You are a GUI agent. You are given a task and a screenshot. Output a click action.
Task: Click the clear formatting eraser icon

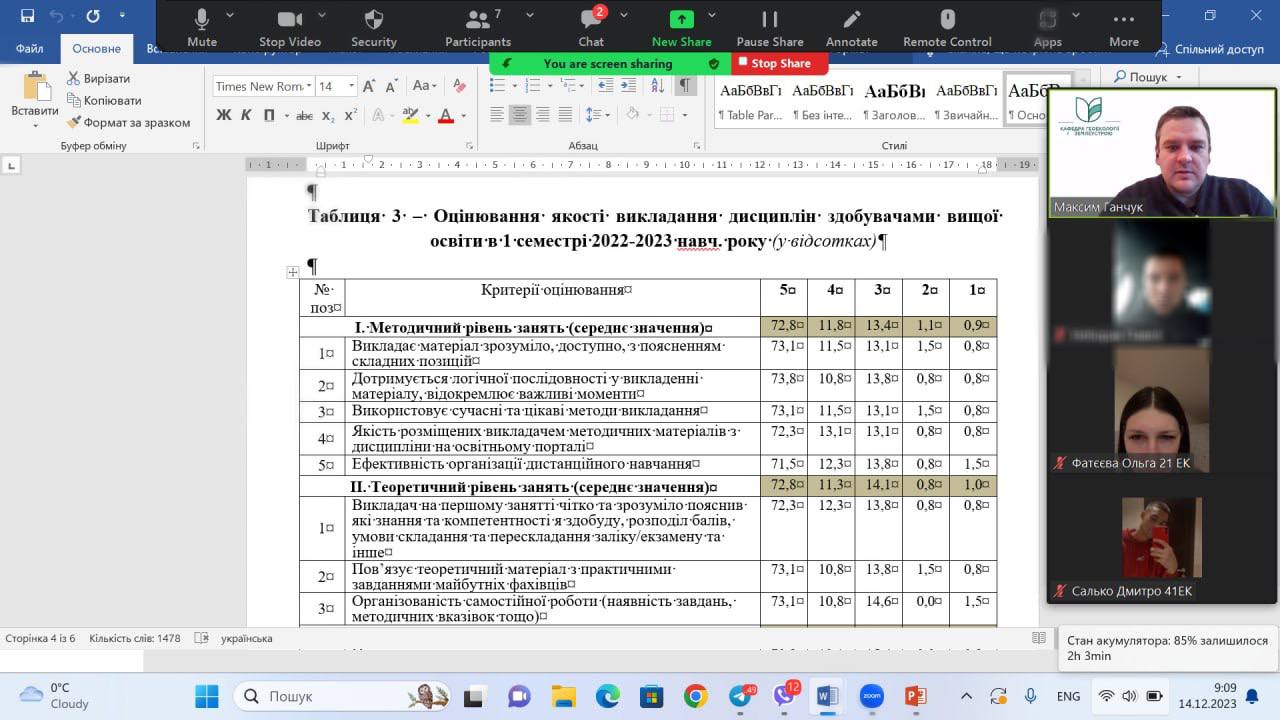pos(457,86)
